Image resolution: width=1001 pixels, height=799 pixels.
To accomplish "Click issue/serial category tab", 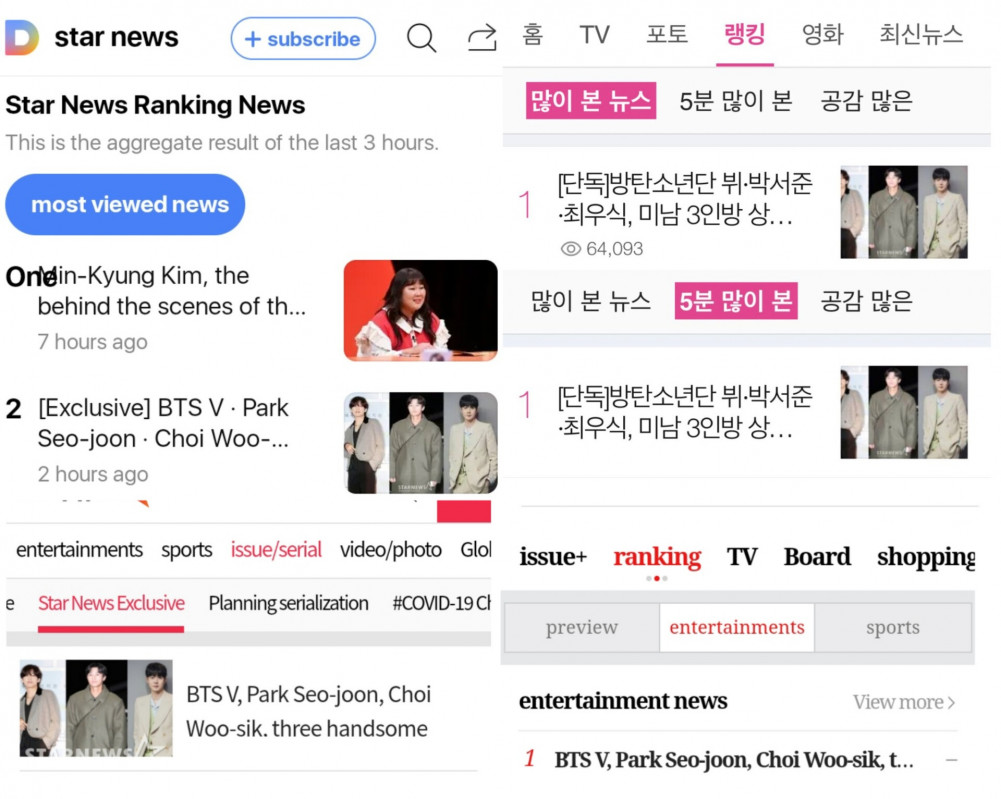I will pos(276,549).
